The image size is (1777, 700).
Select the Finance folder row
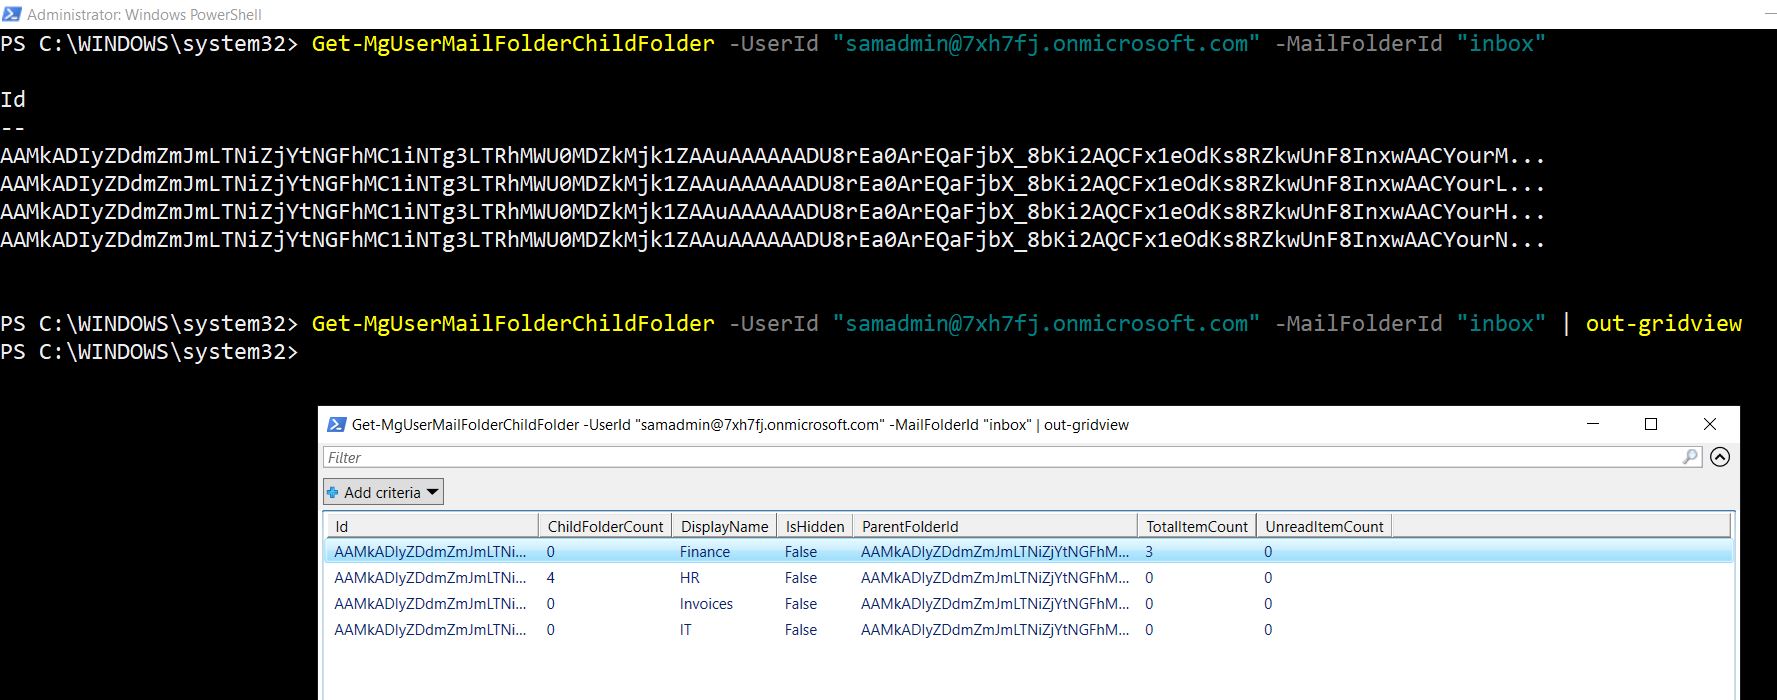705,552
